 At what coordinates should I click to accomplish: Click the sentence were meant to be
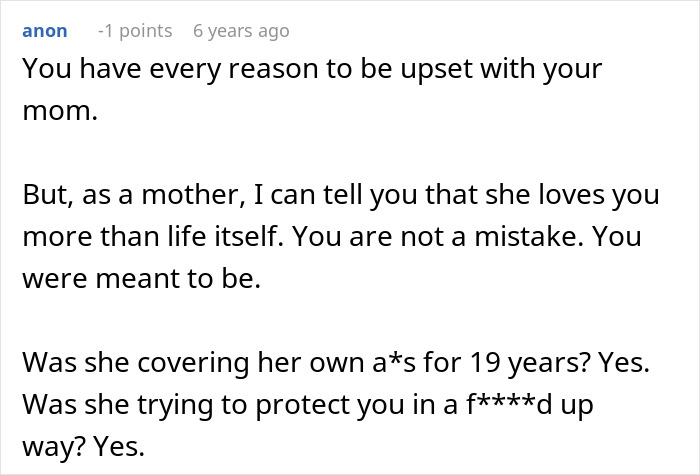tap(140, 281)
